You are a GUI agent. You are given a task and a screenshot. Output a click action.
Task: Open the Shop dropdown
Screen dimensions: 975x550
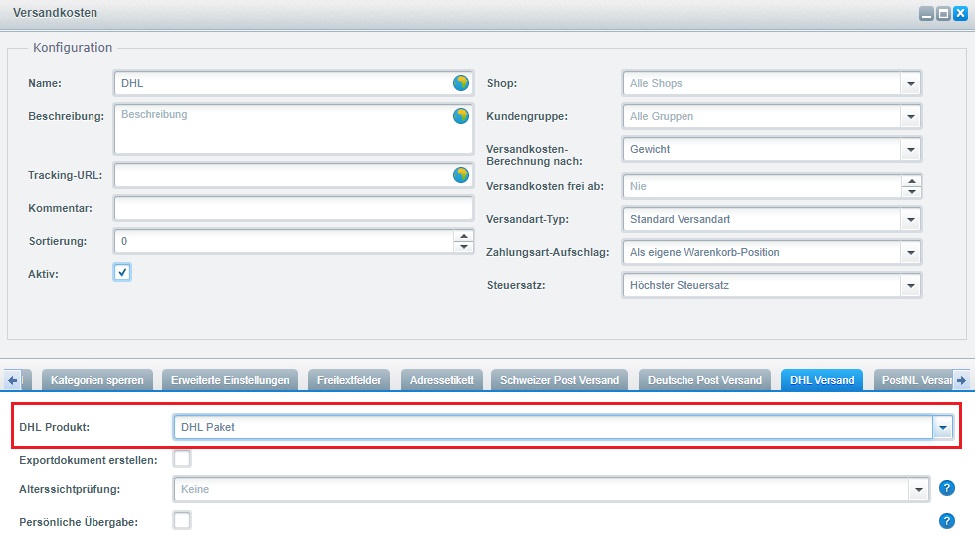click(x=910, y=83)
